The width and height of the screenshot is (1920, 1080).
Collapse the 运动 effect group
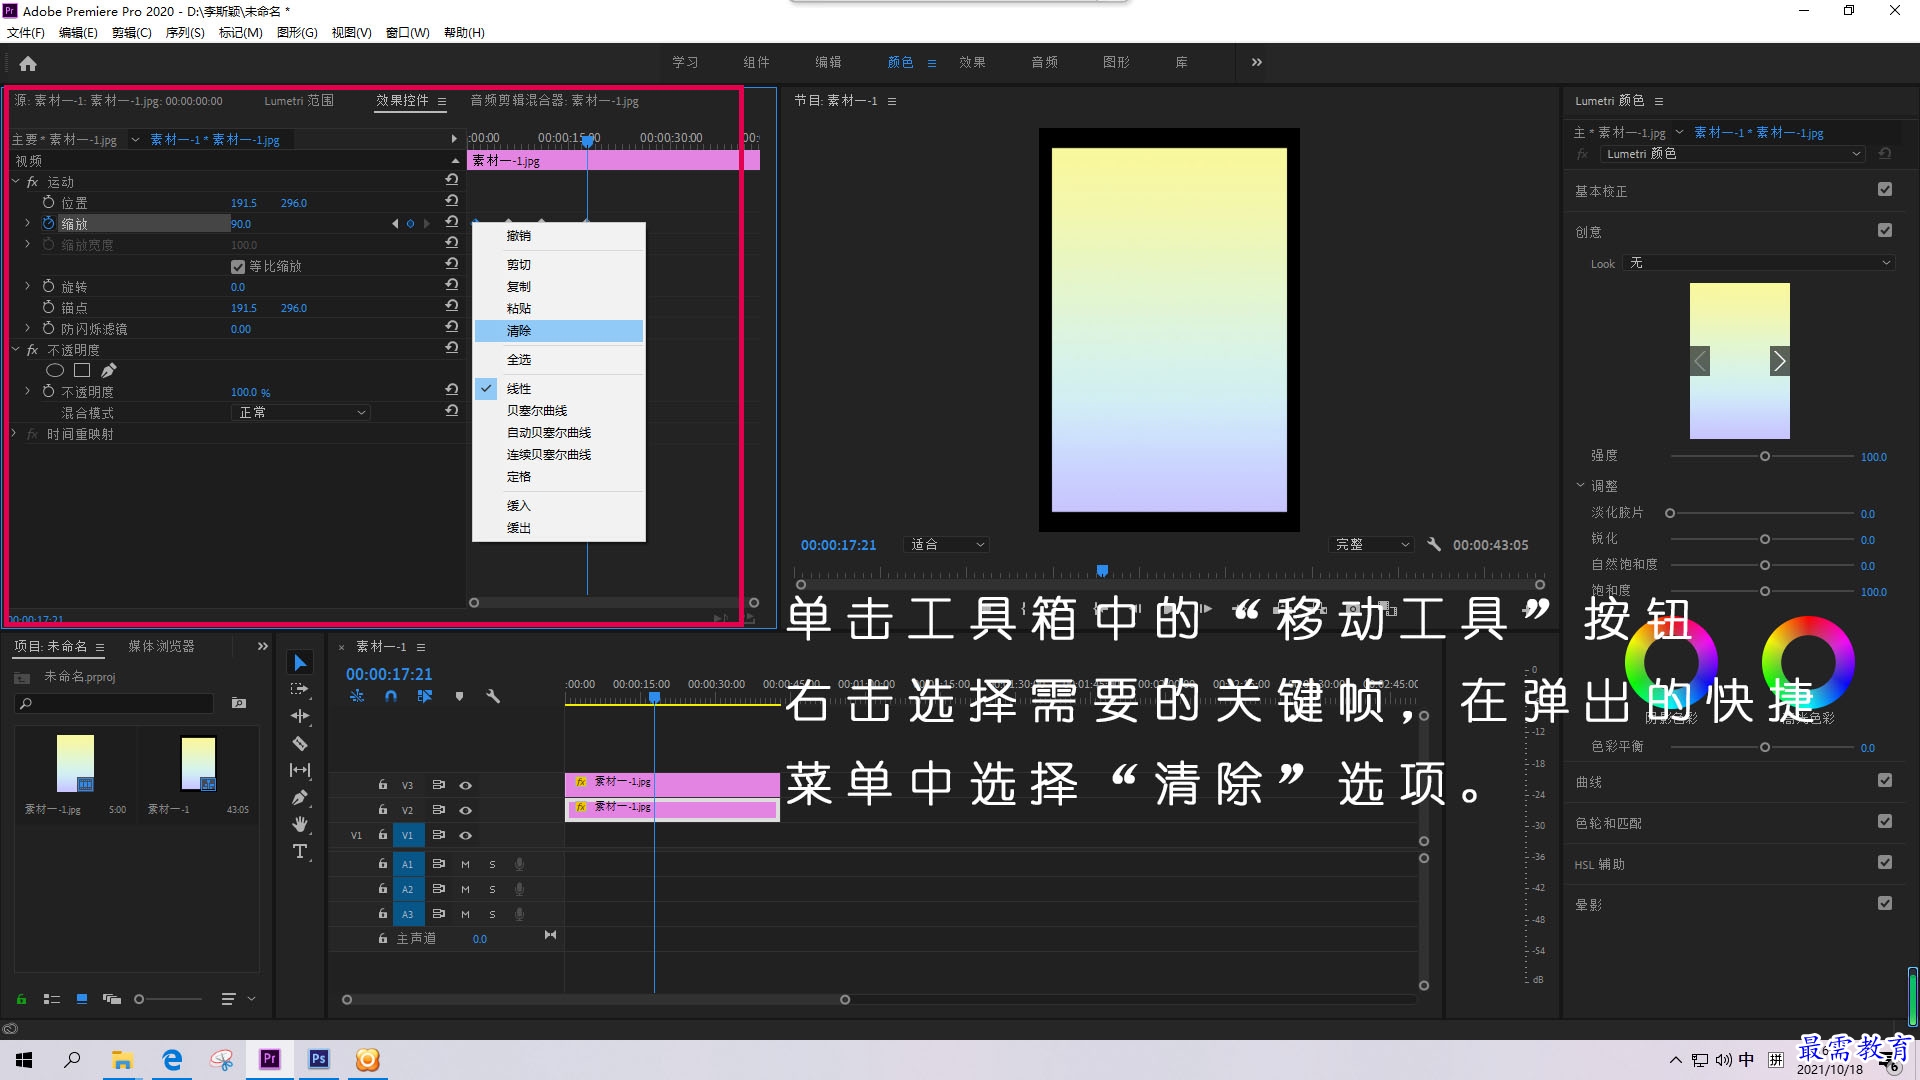click(15, 181)
